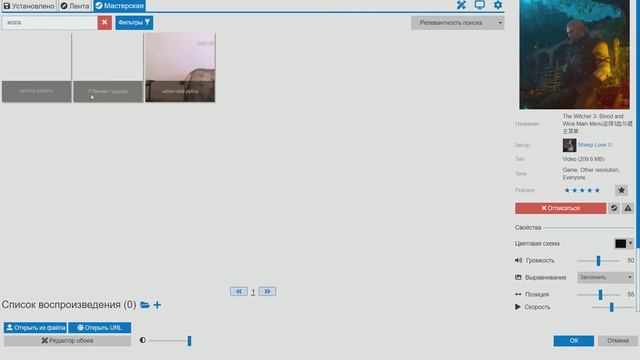Open author Sheep Love U profile link
The image size is (640, 360).
tap(595, 145)
